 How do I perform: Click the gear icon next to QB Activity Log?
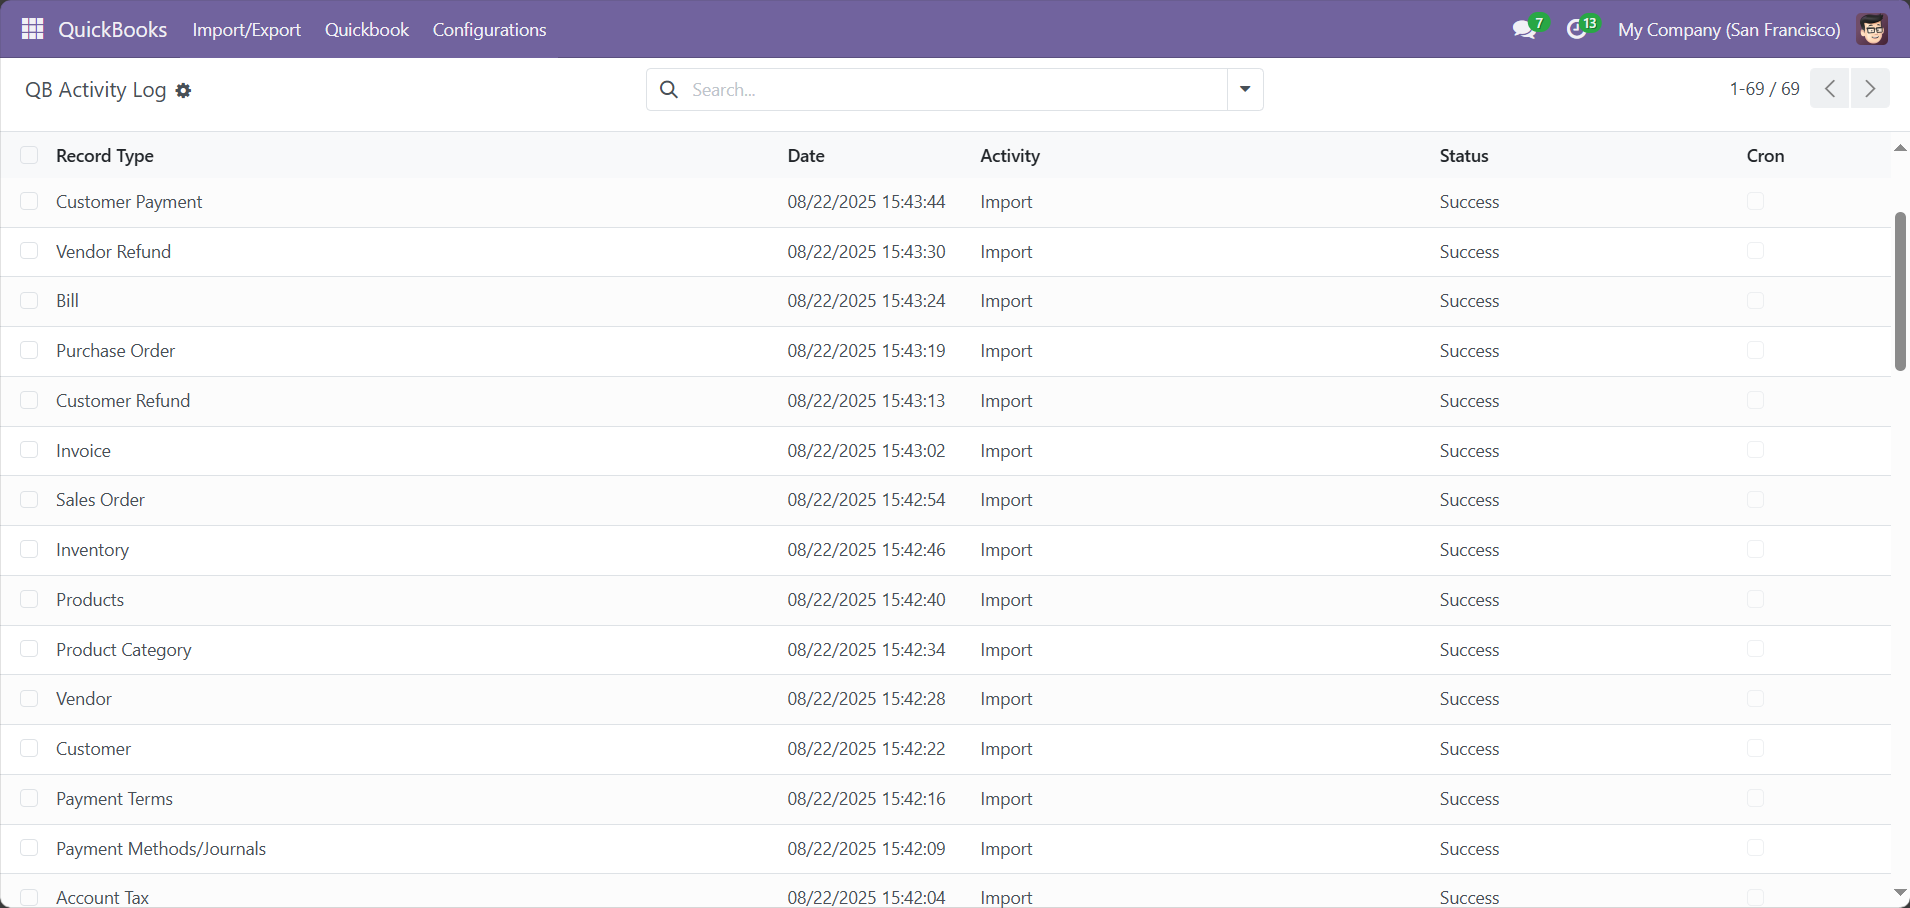coord(184,90)
